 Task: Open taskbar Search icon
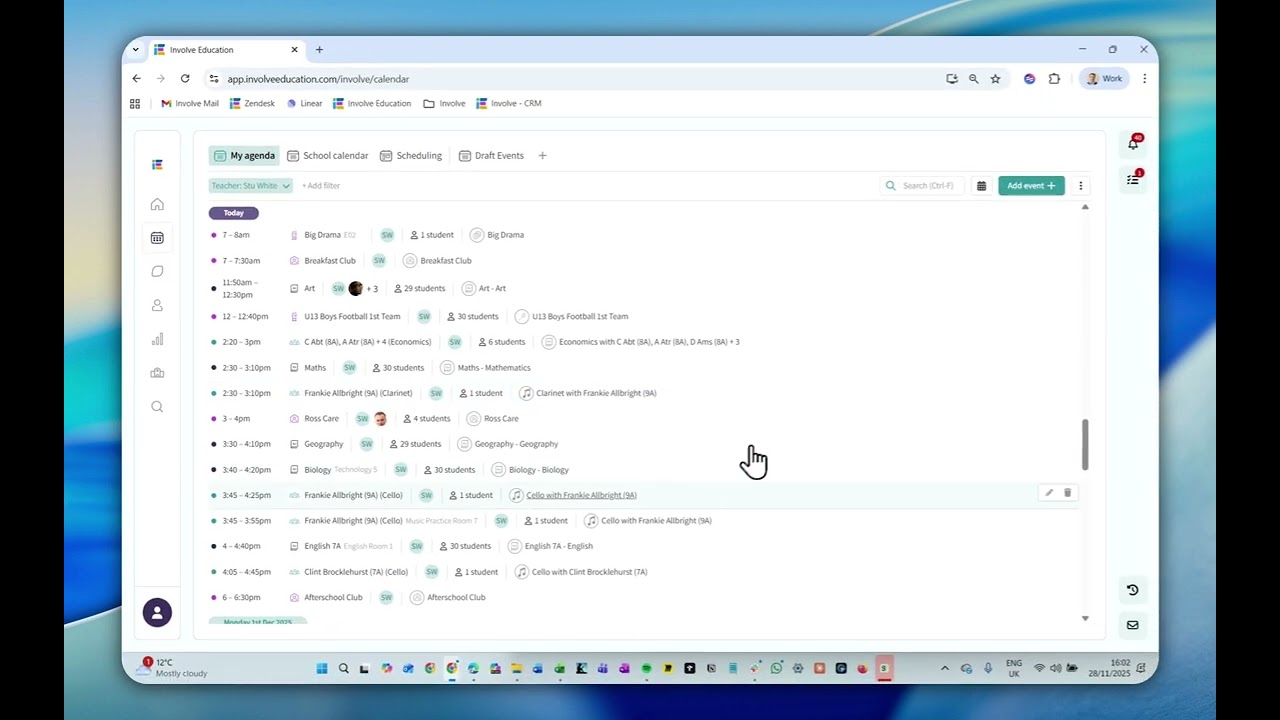pyautogui.click(x=344, y=668)
